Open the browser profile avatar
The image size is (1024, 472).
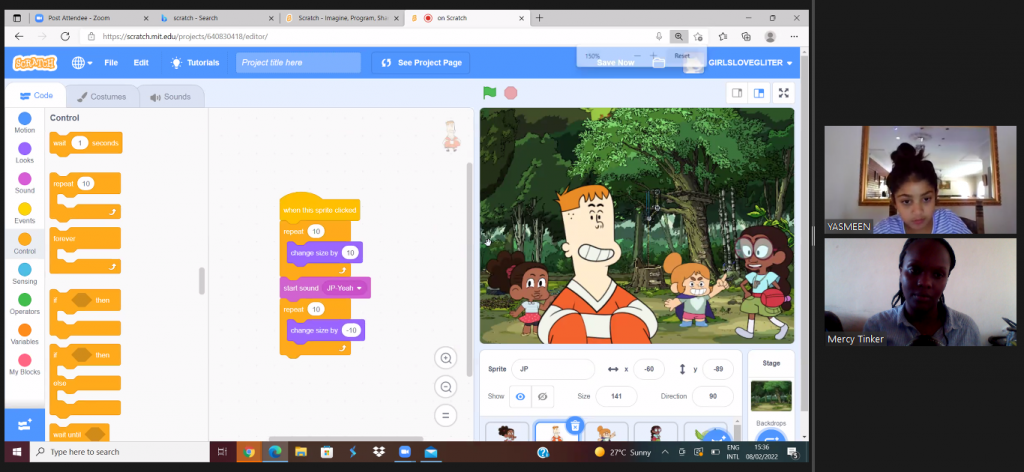point(771,37)
